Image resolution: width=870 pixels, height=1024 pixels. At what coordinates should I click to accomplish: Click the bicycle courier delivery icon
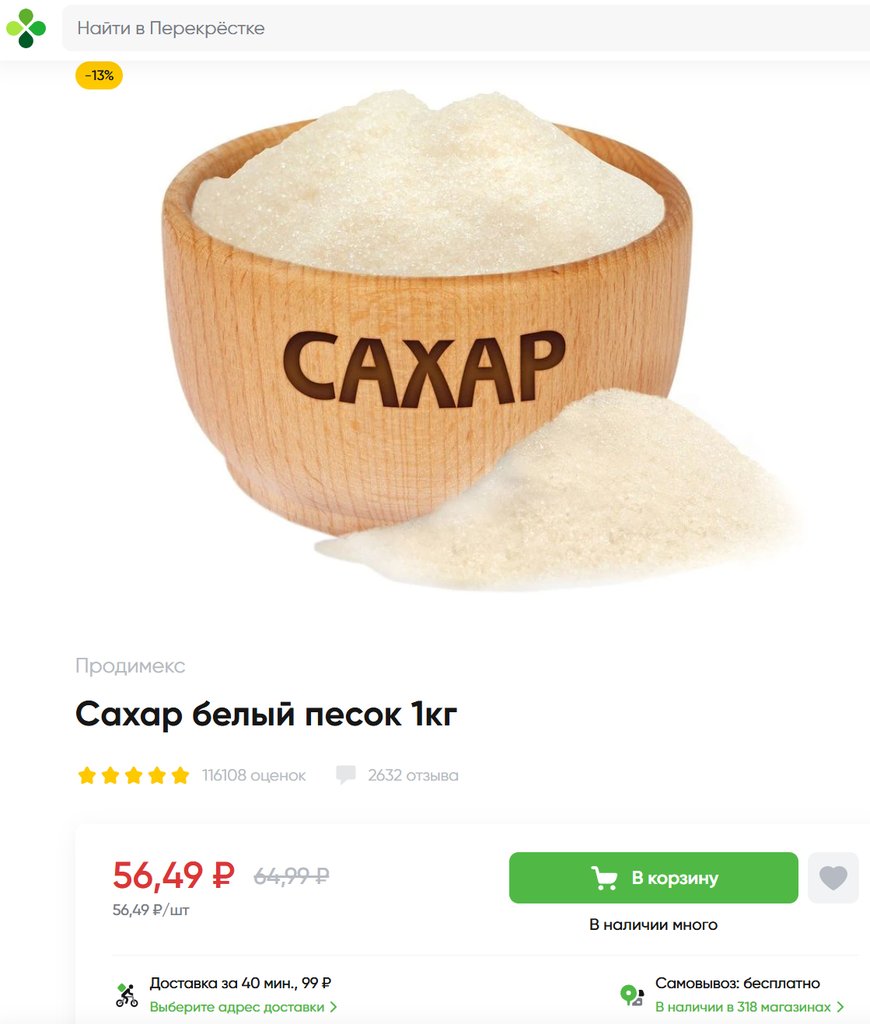[127, 995]
